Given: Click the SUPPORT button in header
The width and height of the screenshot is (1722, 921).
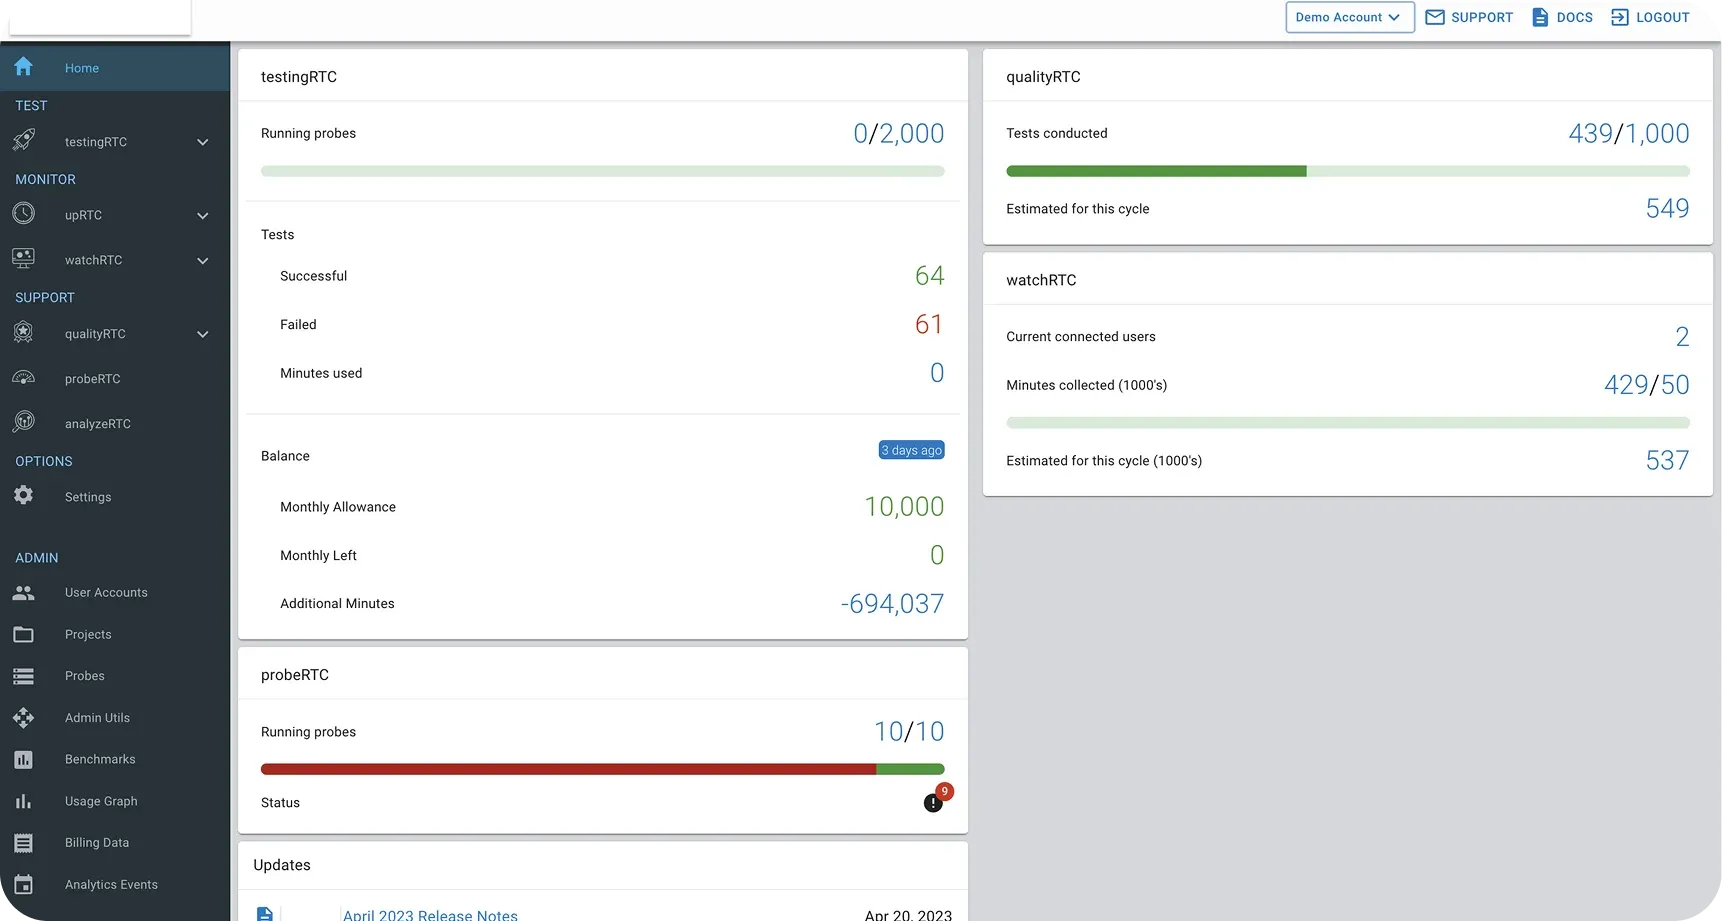Looking at the screenshot, I should [1469, 17].
